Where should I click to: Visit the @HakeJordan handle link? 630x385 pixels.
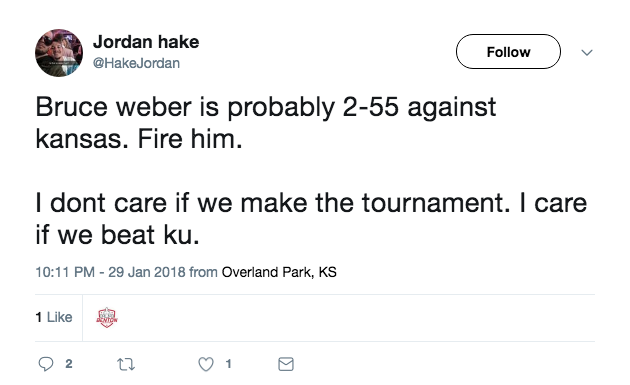coord(136,63)
